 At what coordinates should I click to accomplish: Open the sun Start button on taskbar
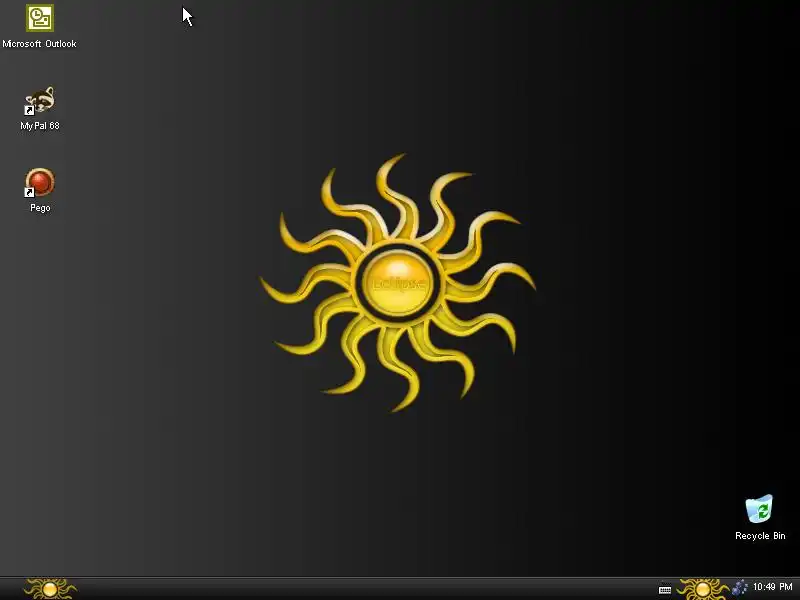(50, 589)
